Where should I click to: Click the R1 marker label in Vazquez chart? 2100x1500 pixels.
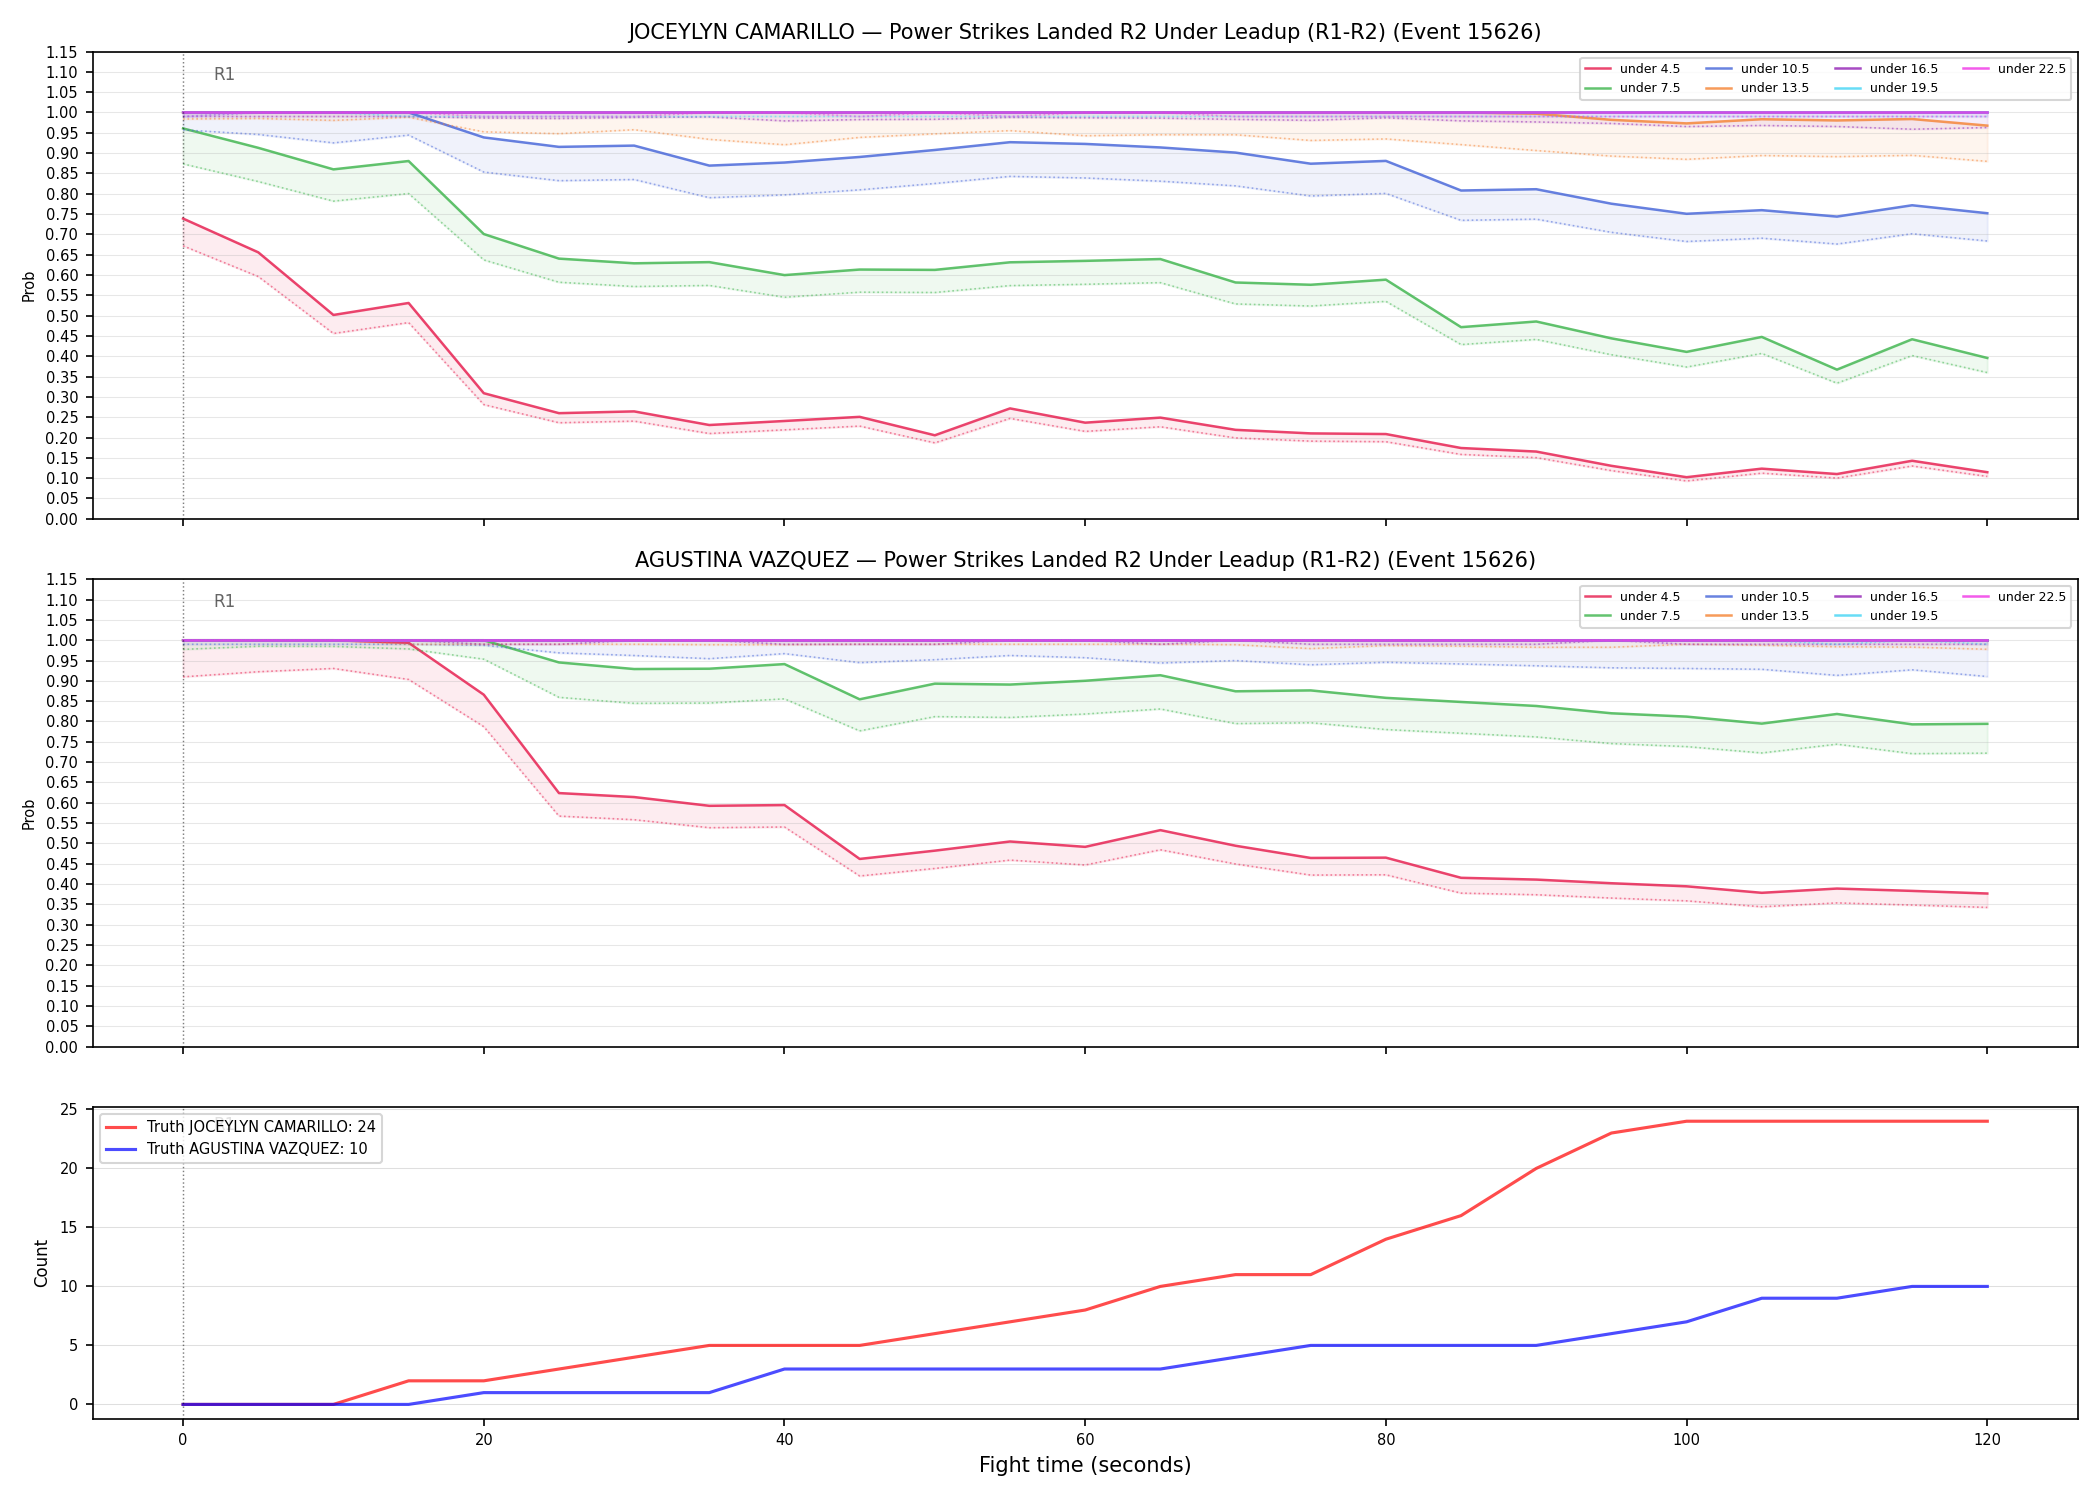tap(224, 601)
